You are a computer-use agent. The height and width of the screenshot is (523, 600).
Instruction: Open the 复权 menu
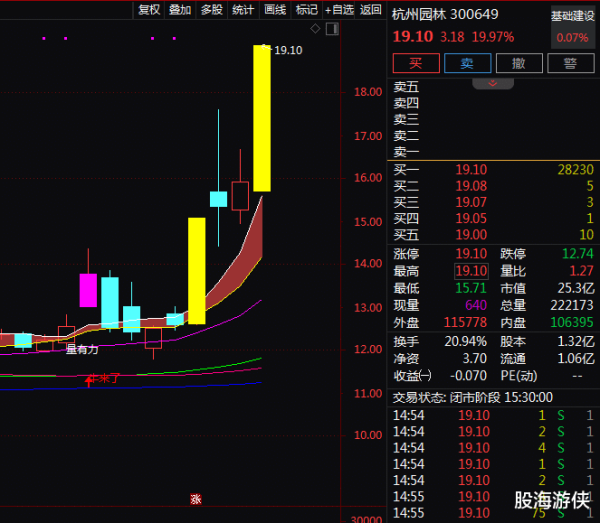pyautogui.click(x=149, y=10)
